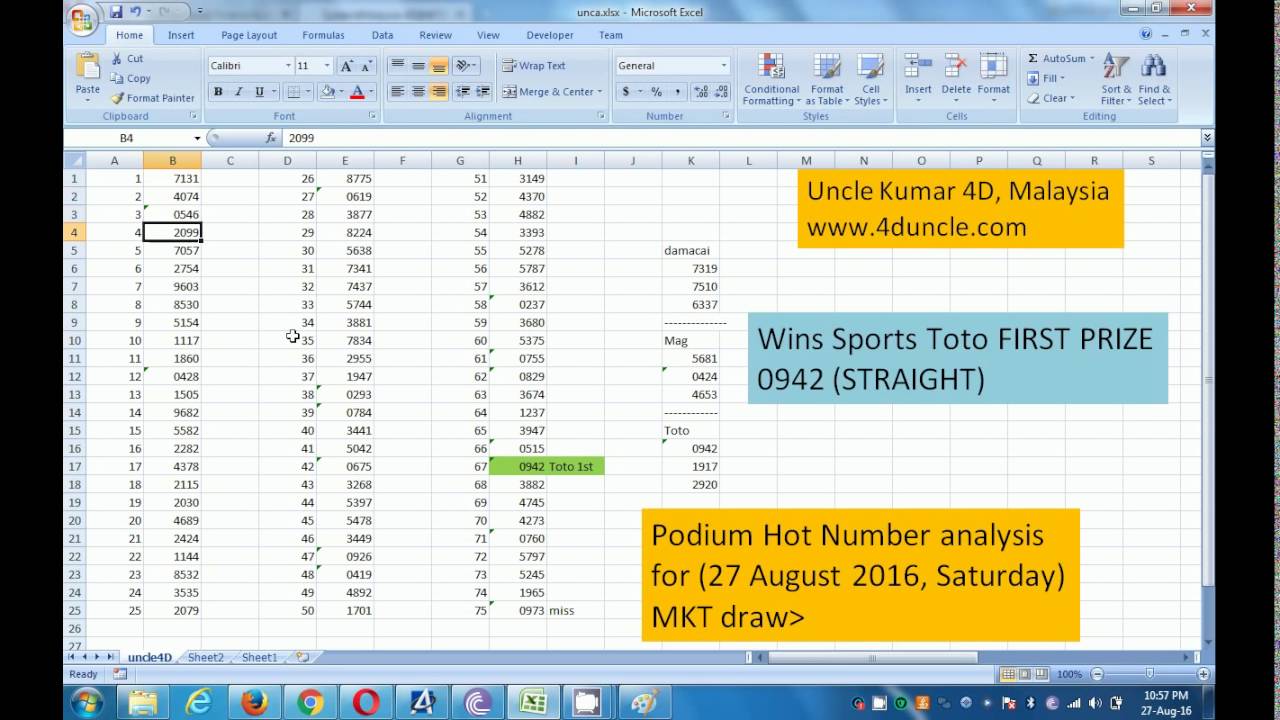This screenshot has width=1280, height=720.
Task: Open the Data ribbon tab
Action: (382, 35)
